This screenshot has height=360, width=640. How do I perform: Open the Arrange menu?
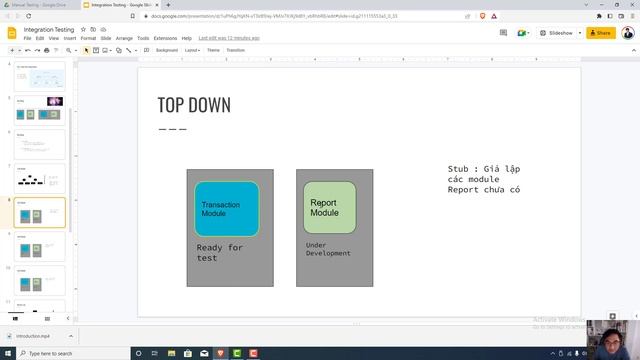[124, 38]
